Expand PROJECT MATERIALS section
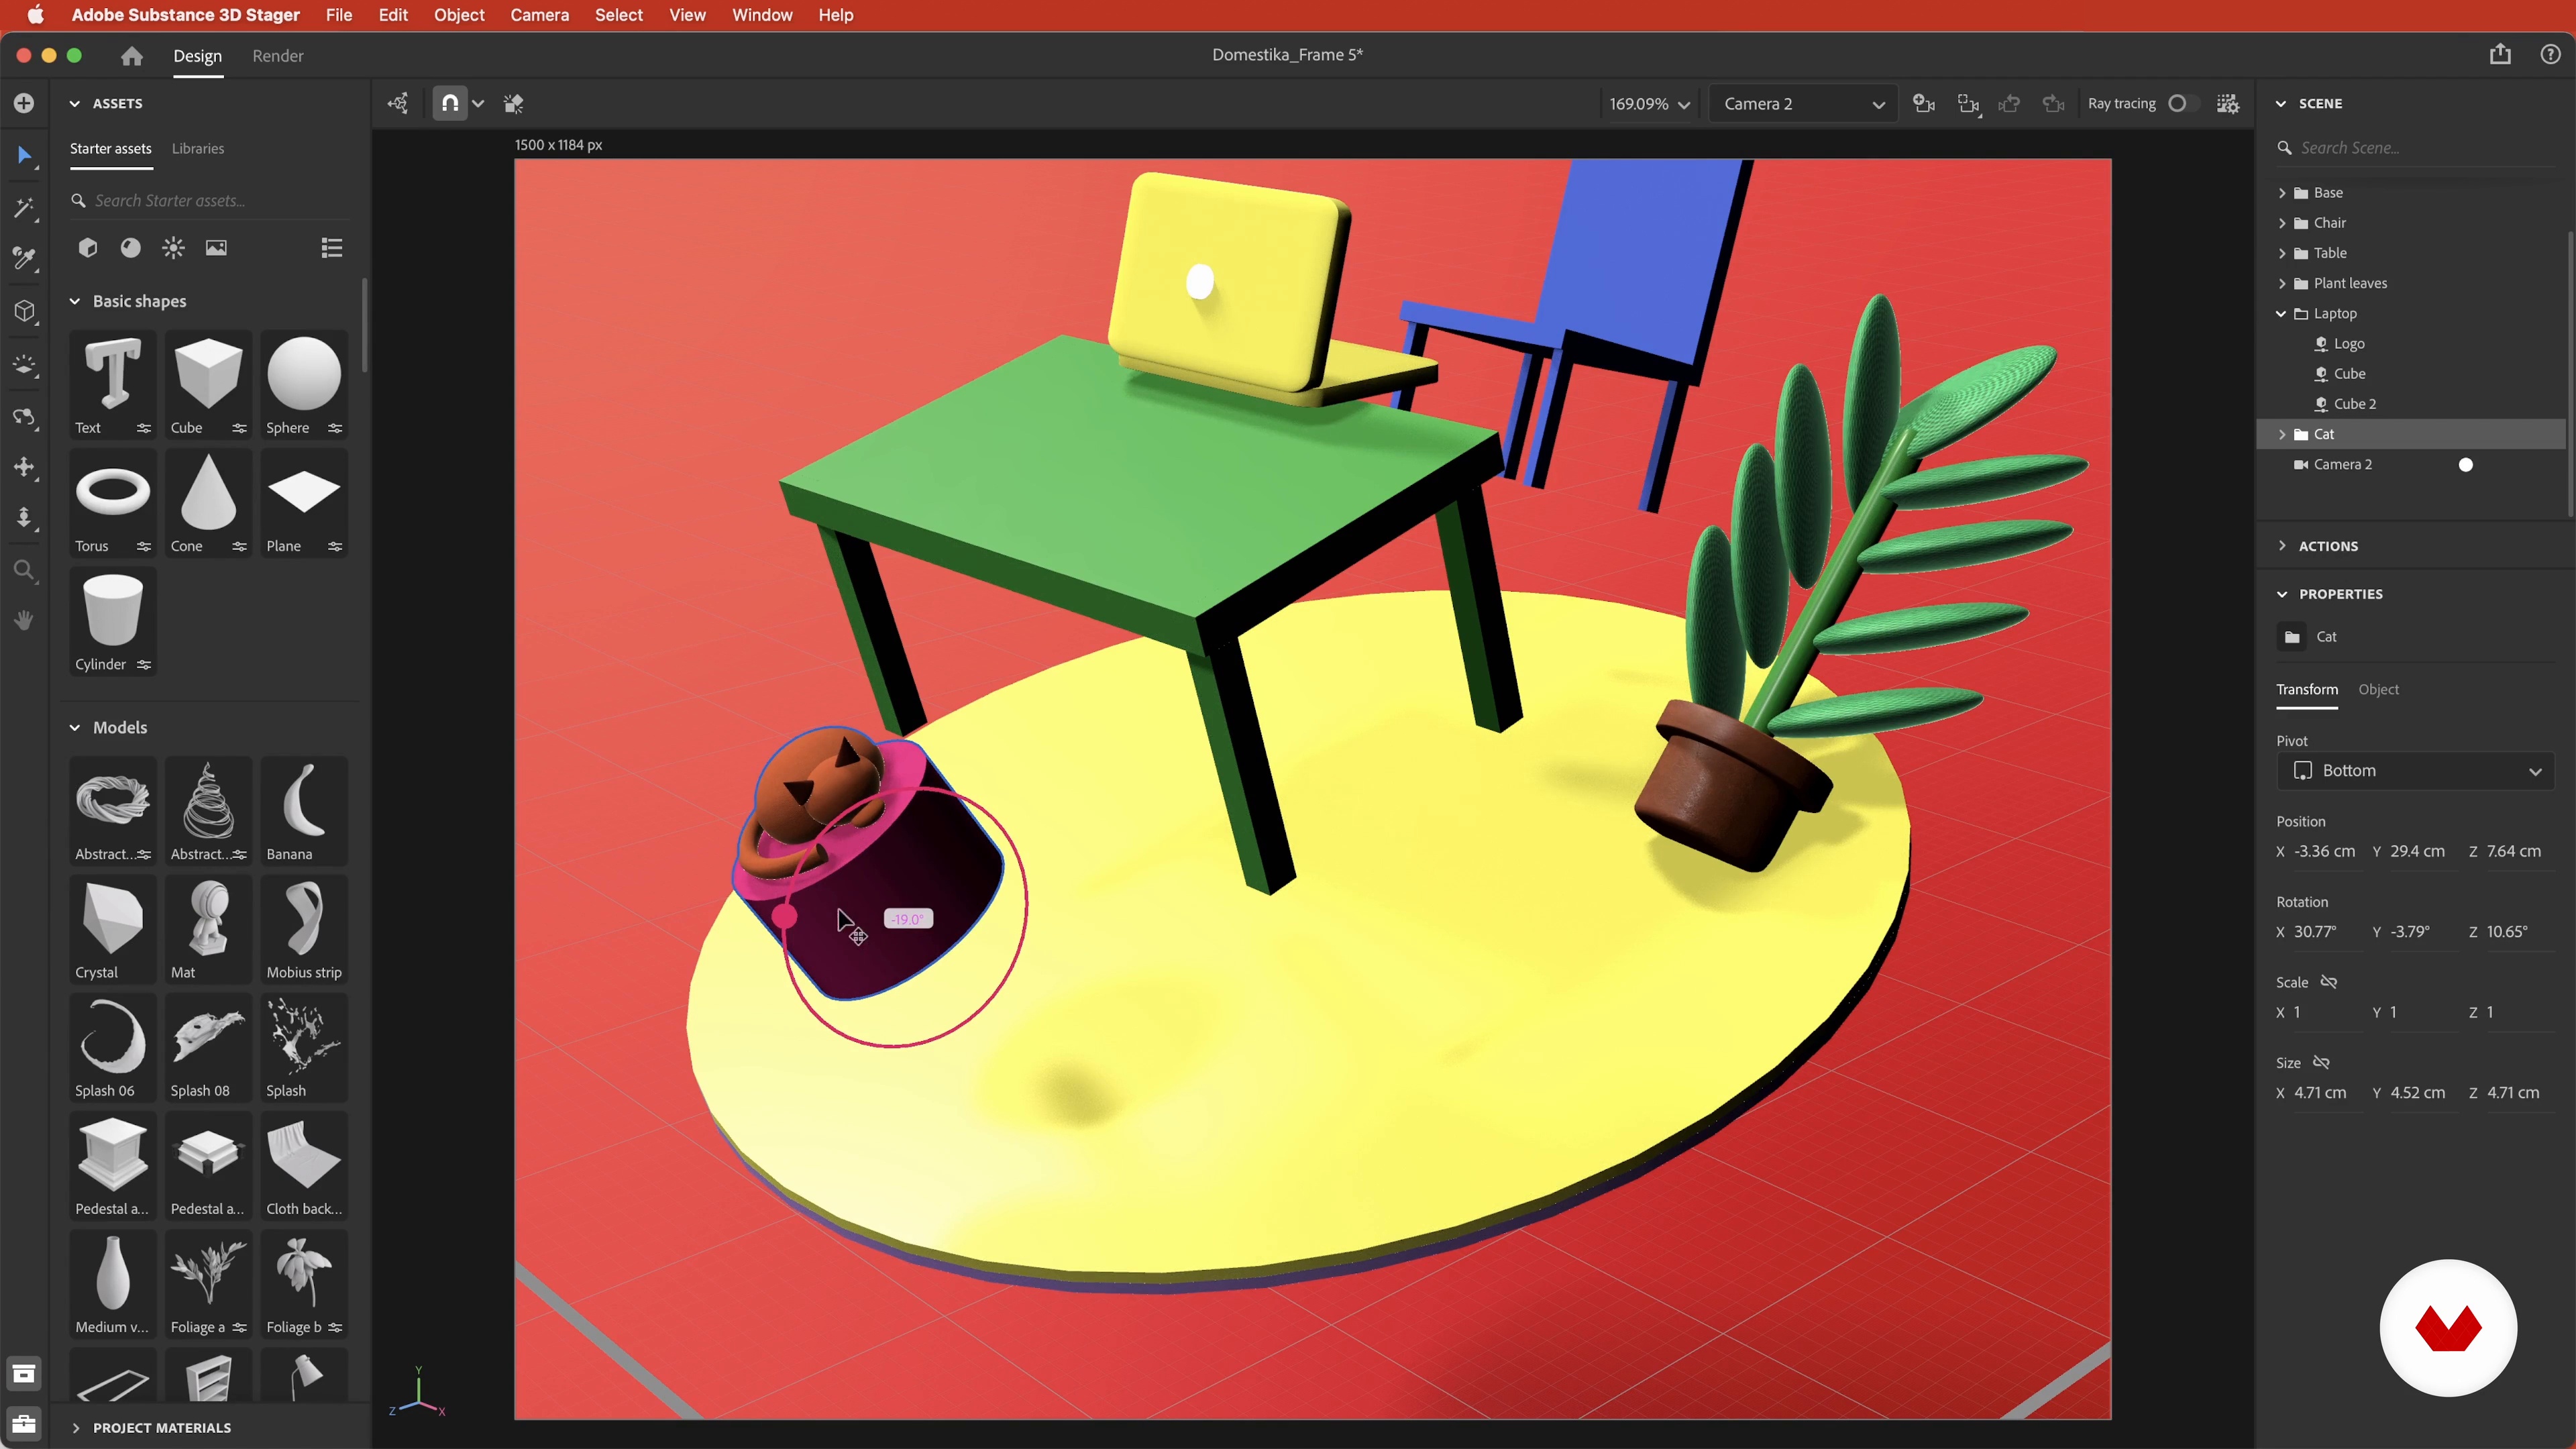 pos(75,1427)
